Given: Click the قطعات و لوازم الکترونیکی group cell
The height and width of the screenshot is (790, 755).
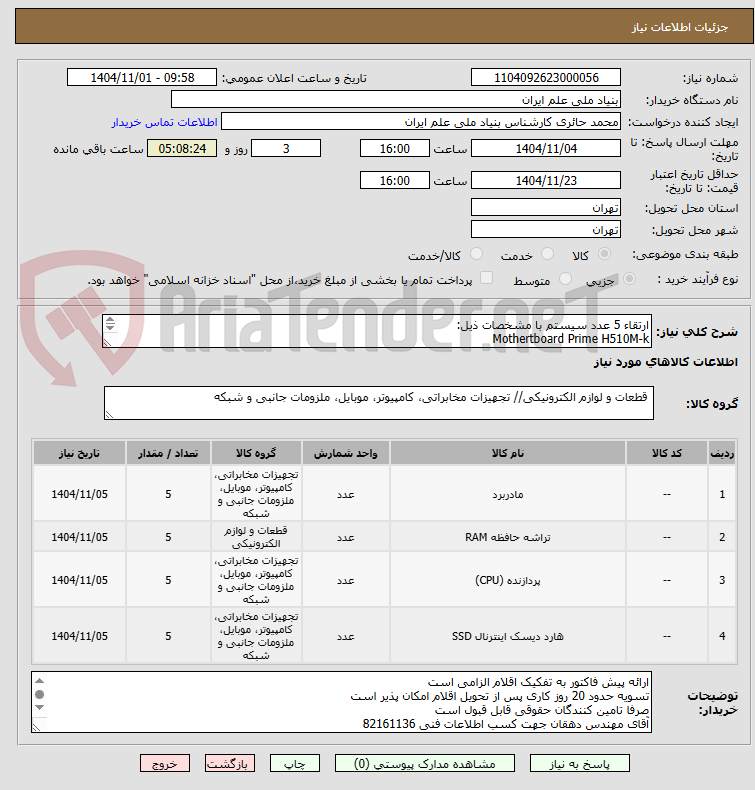Looking at the screenshot, I should point(256,537).
